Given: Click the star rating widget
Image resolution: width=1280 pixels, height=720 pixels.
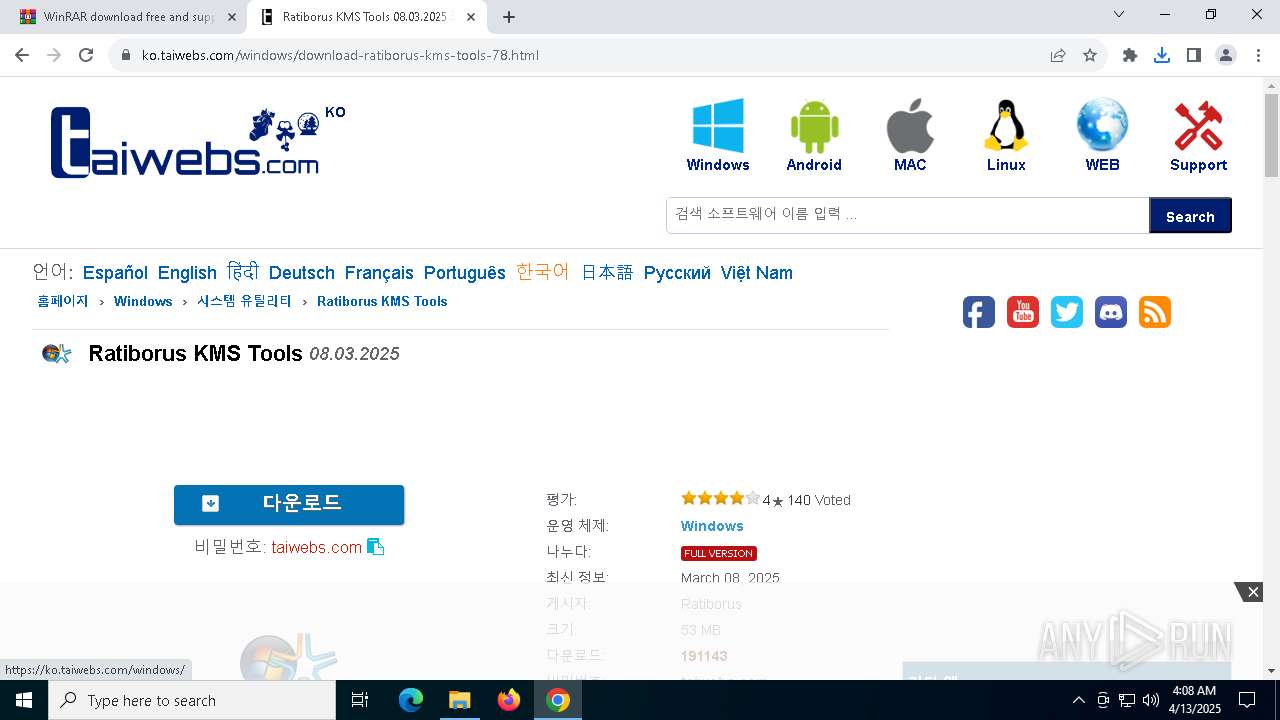Looking at the screenshot, I should pyautogui.click(x=720, y=498).
